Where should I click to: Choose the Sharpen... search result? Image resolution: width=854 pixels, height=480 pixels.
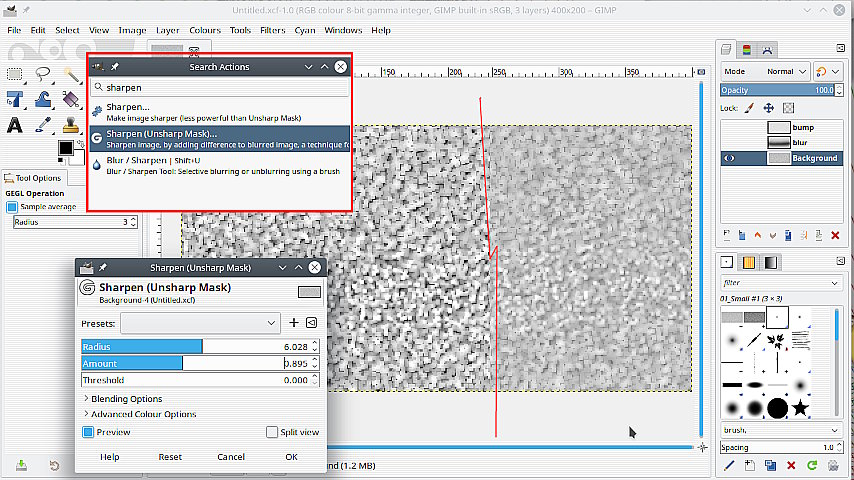pyautogui.click(x=219, y=112)
